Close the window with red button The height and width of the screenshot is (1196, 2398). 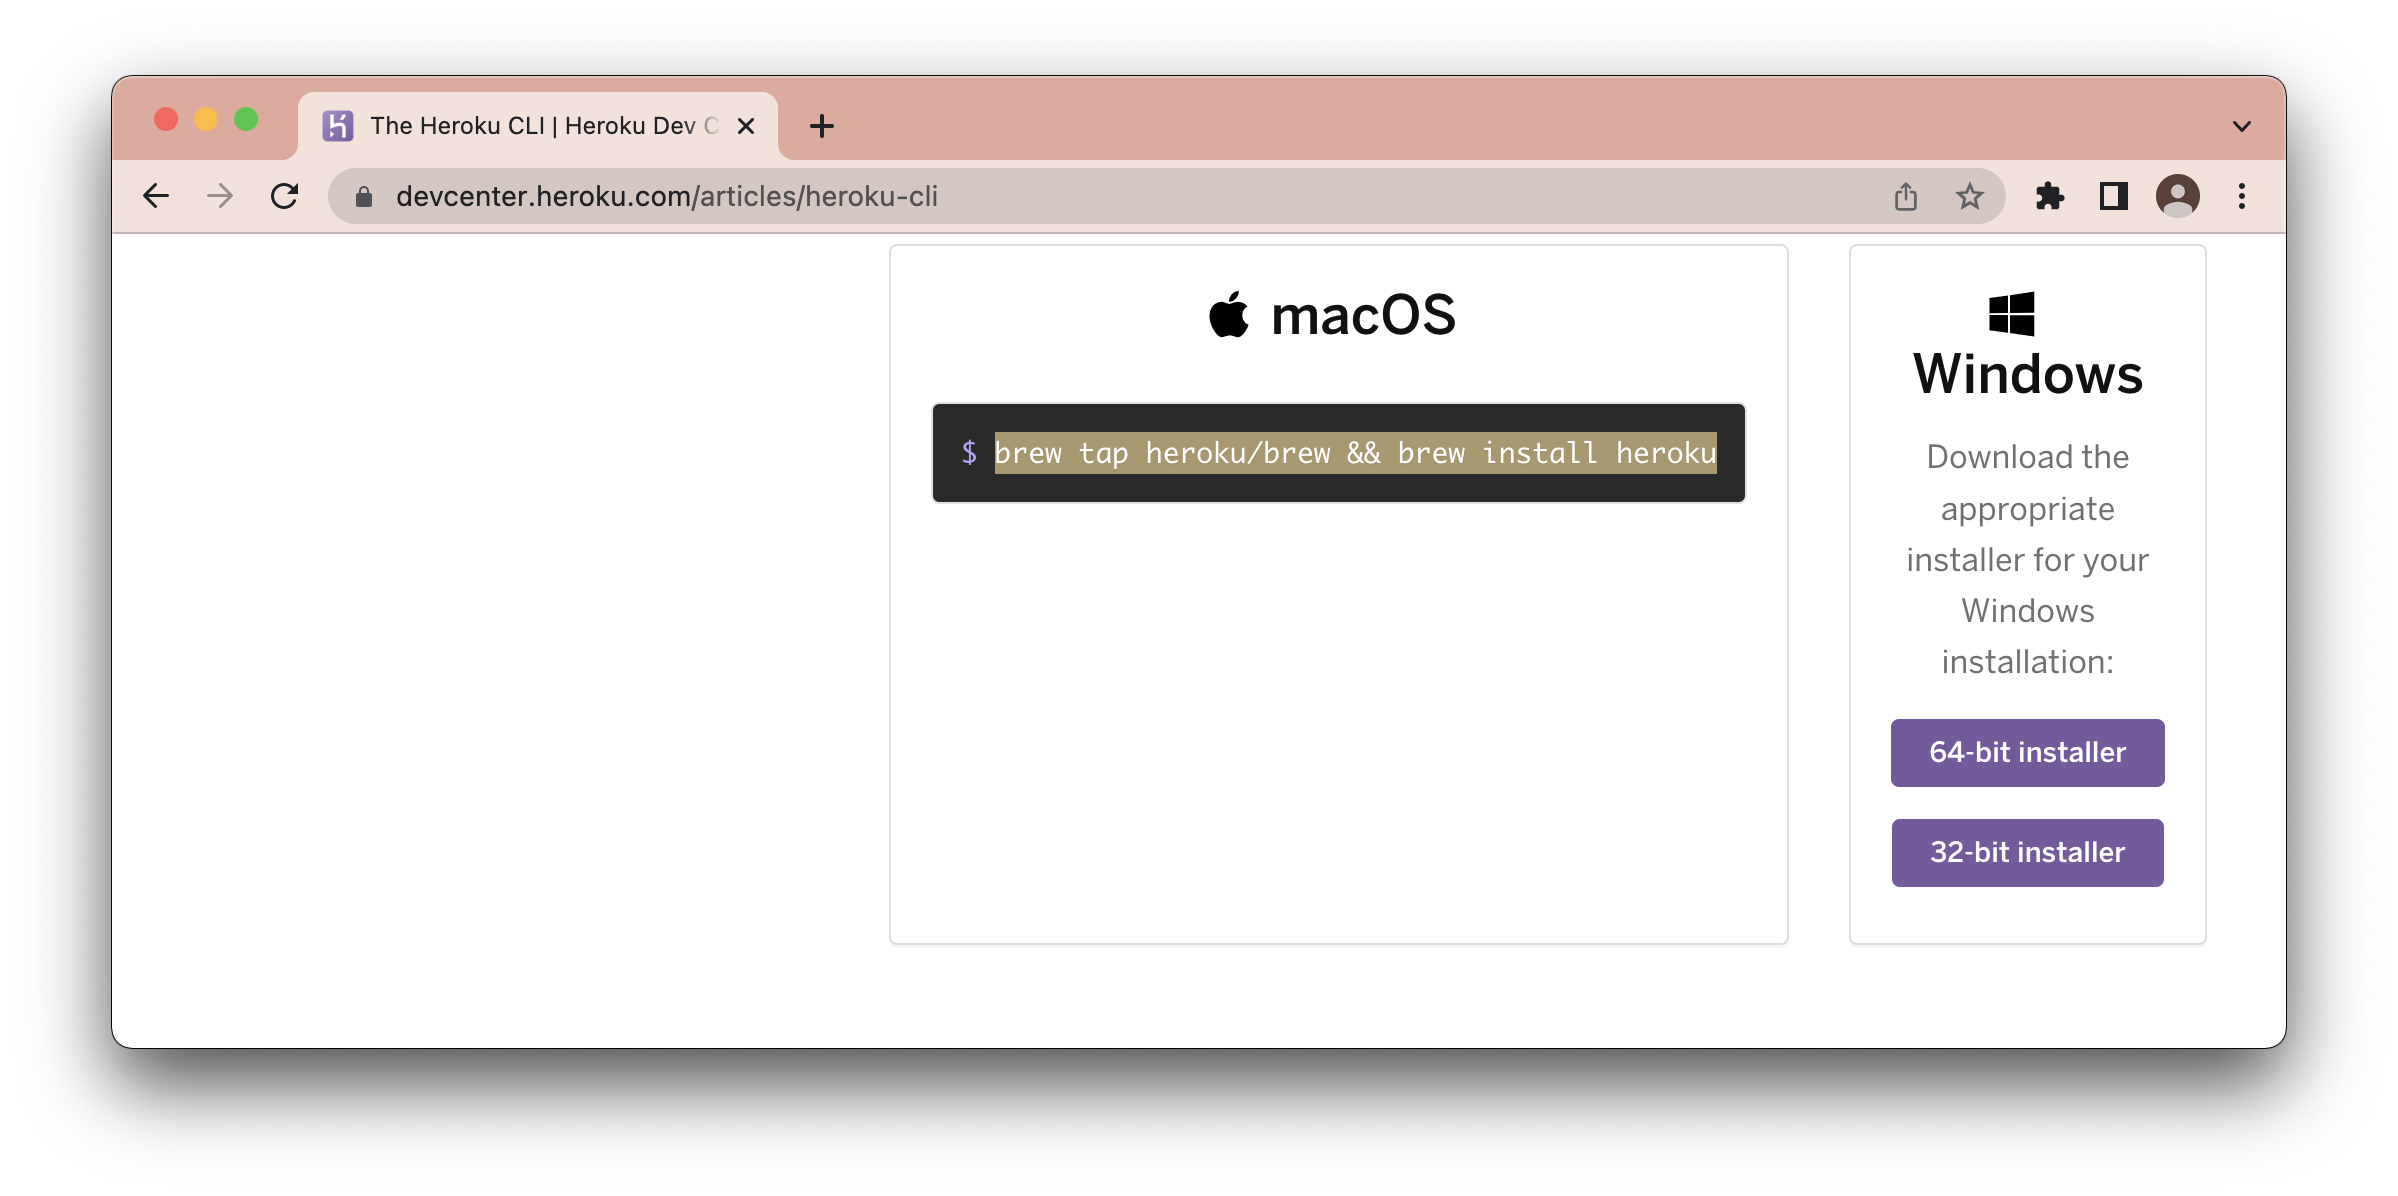coord(166,120)
